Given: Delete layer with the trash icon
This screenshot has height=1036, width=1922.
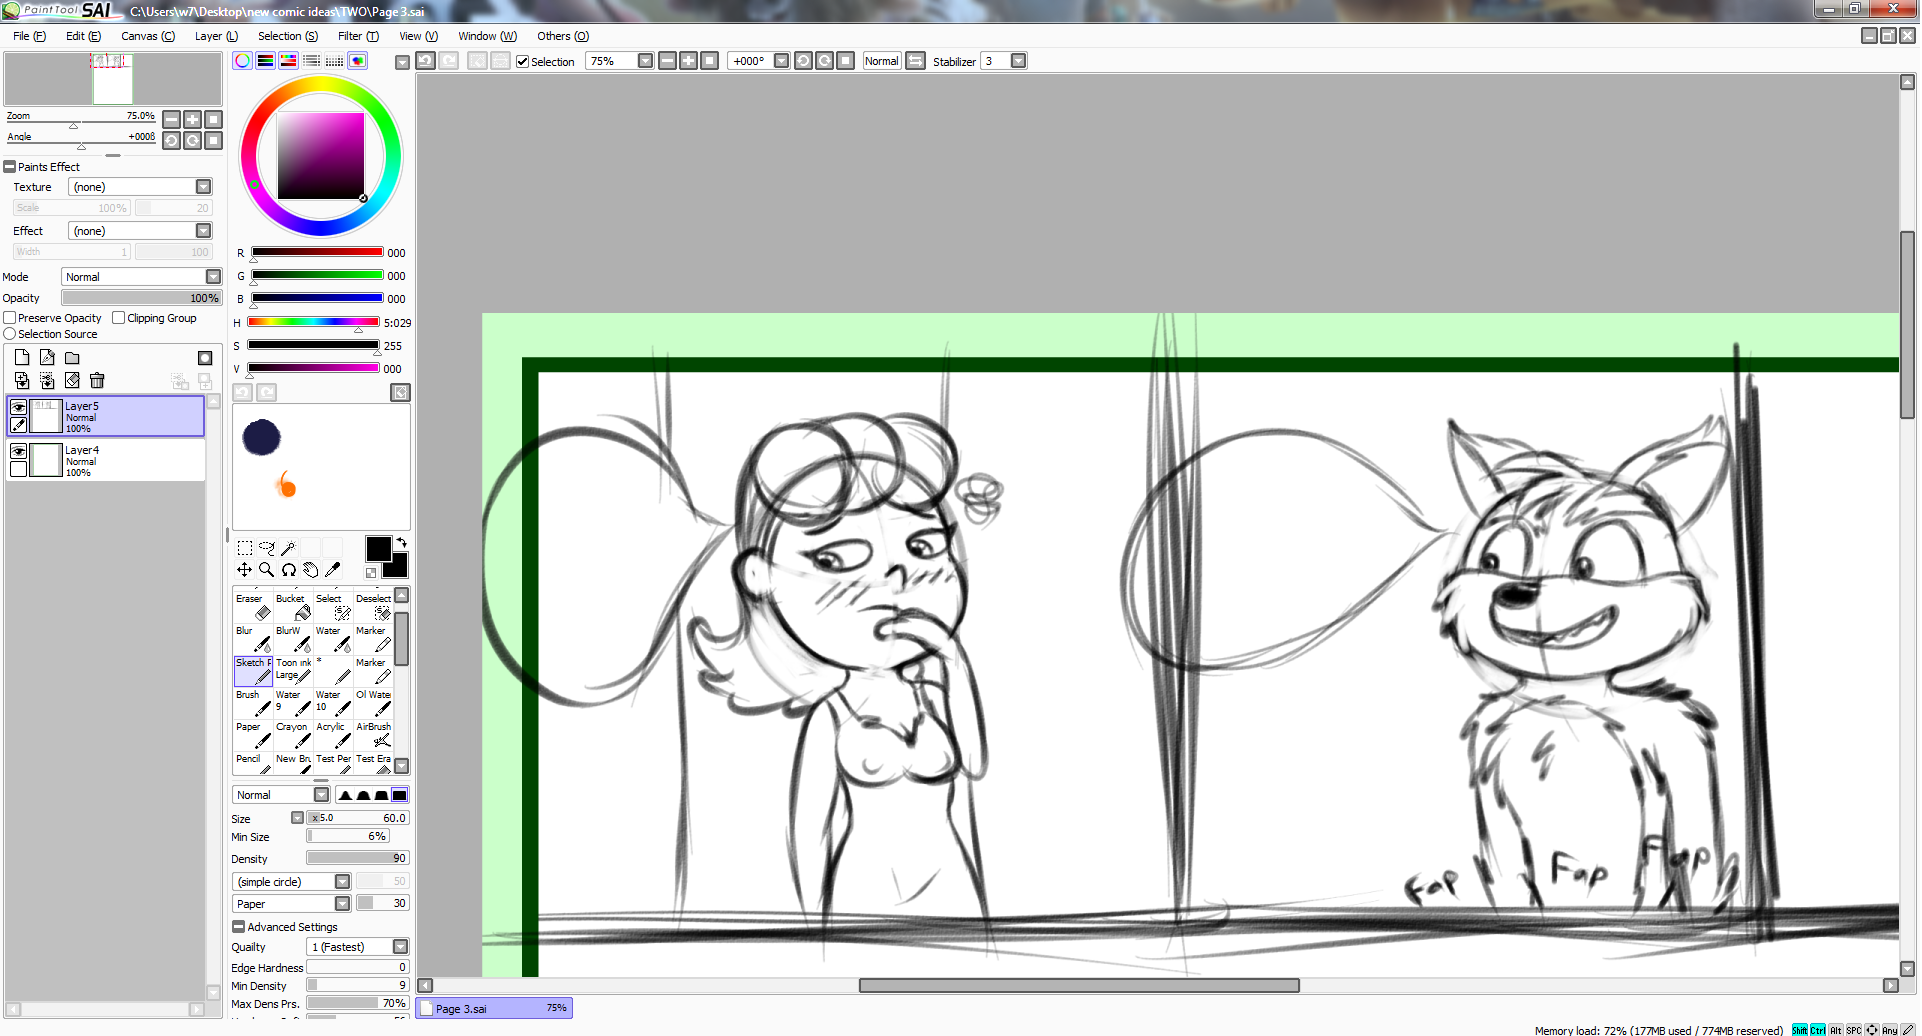Looking at the screenshot, I should [x=97, y=381].
